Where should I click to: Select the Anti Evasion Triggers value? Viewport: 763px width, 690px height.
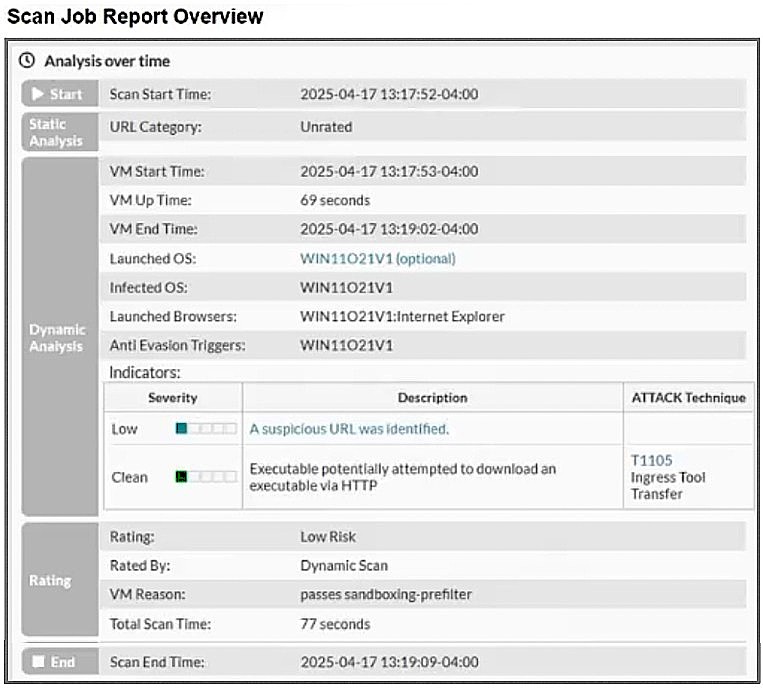point(346,345)
